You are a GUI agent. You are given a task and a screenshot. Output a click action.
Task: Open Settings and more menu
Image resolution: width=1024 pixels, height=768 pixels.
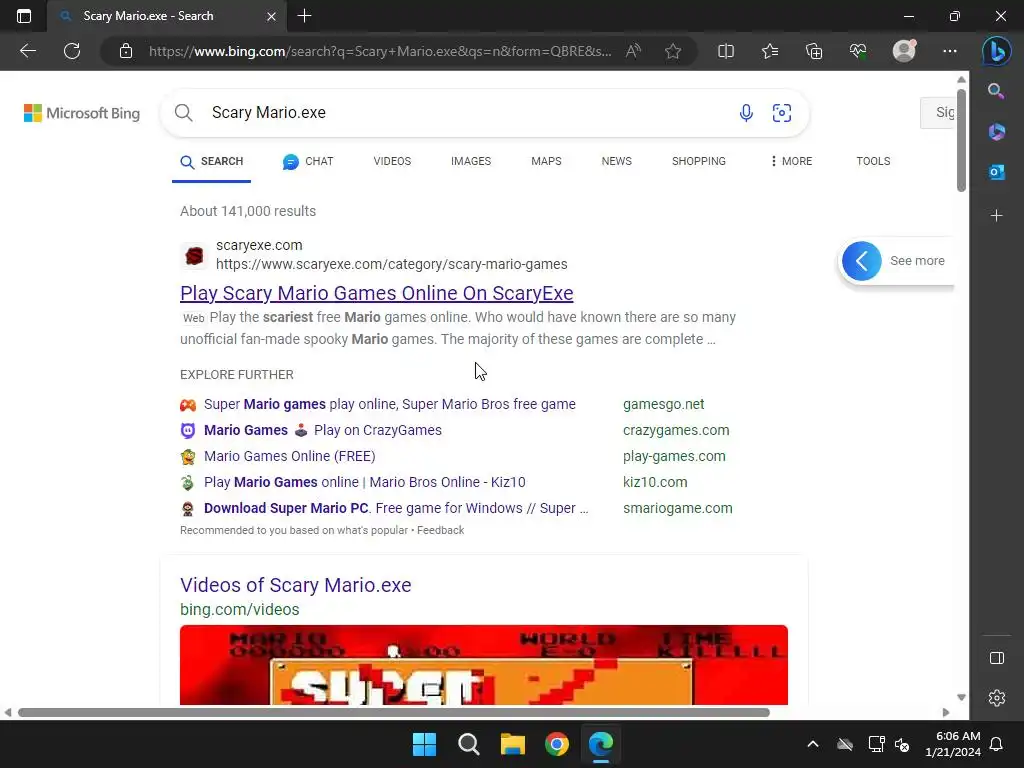(950, 51)
